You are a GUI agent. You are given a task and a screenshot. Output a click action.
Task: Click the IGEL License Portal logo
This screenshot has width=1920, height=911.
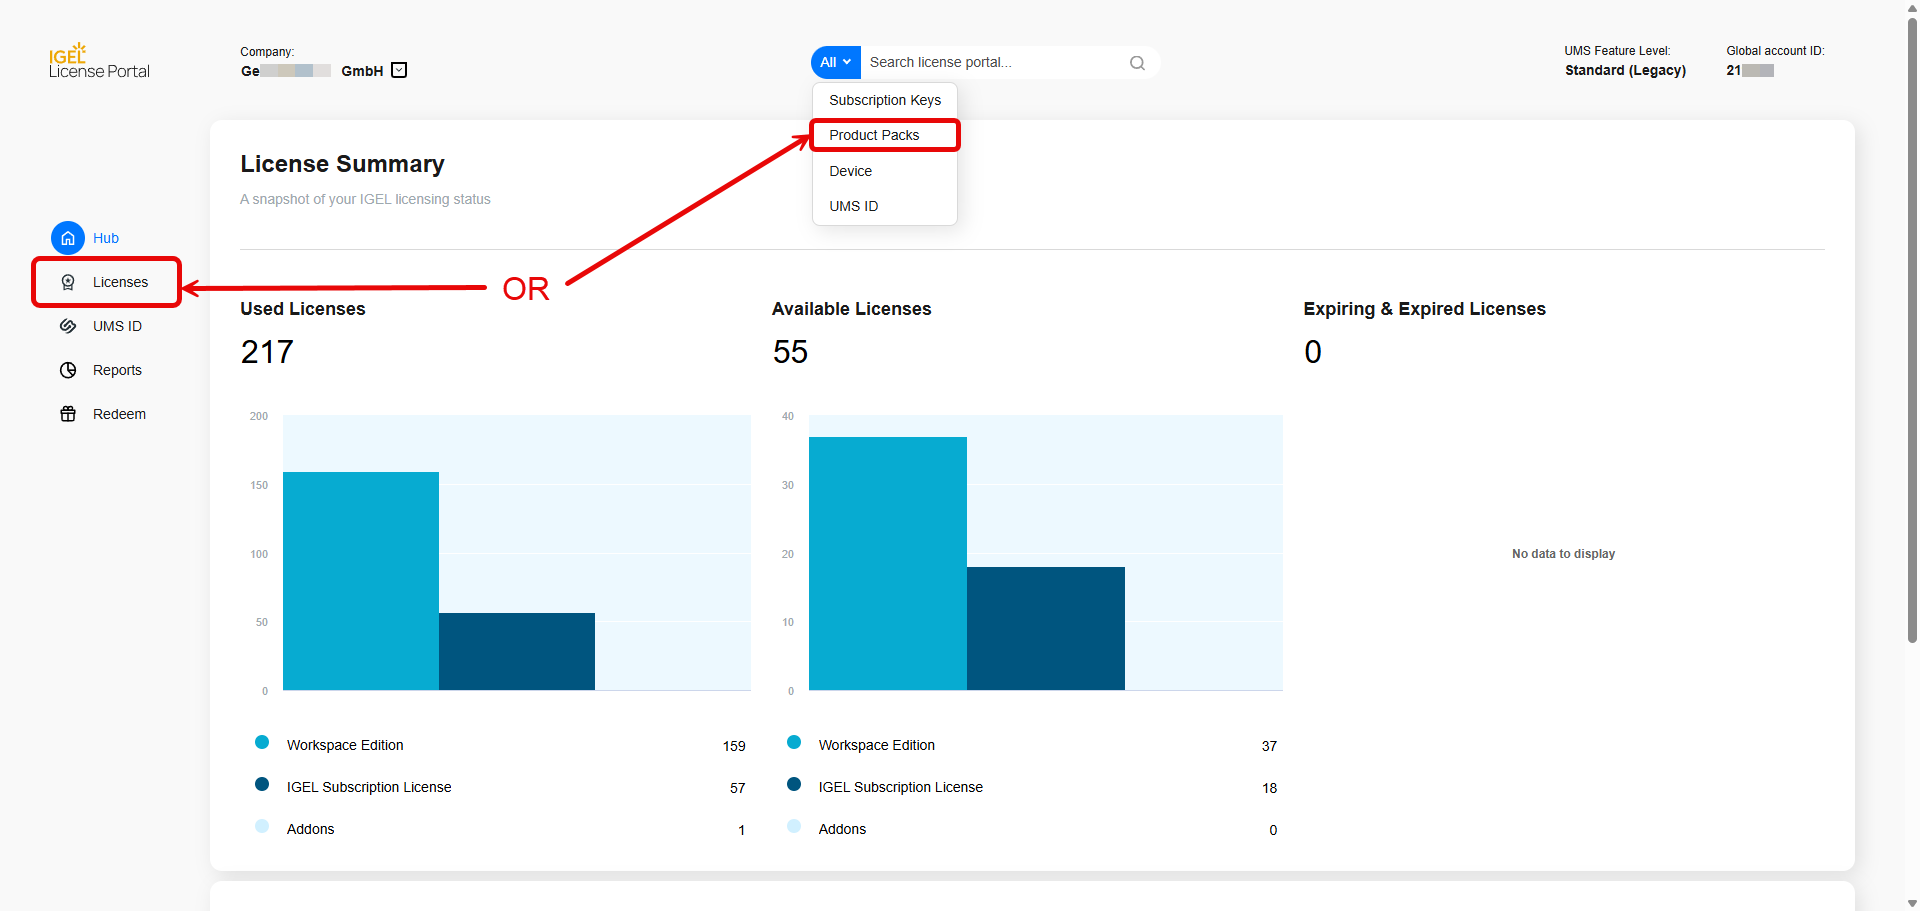coord(98,60)
